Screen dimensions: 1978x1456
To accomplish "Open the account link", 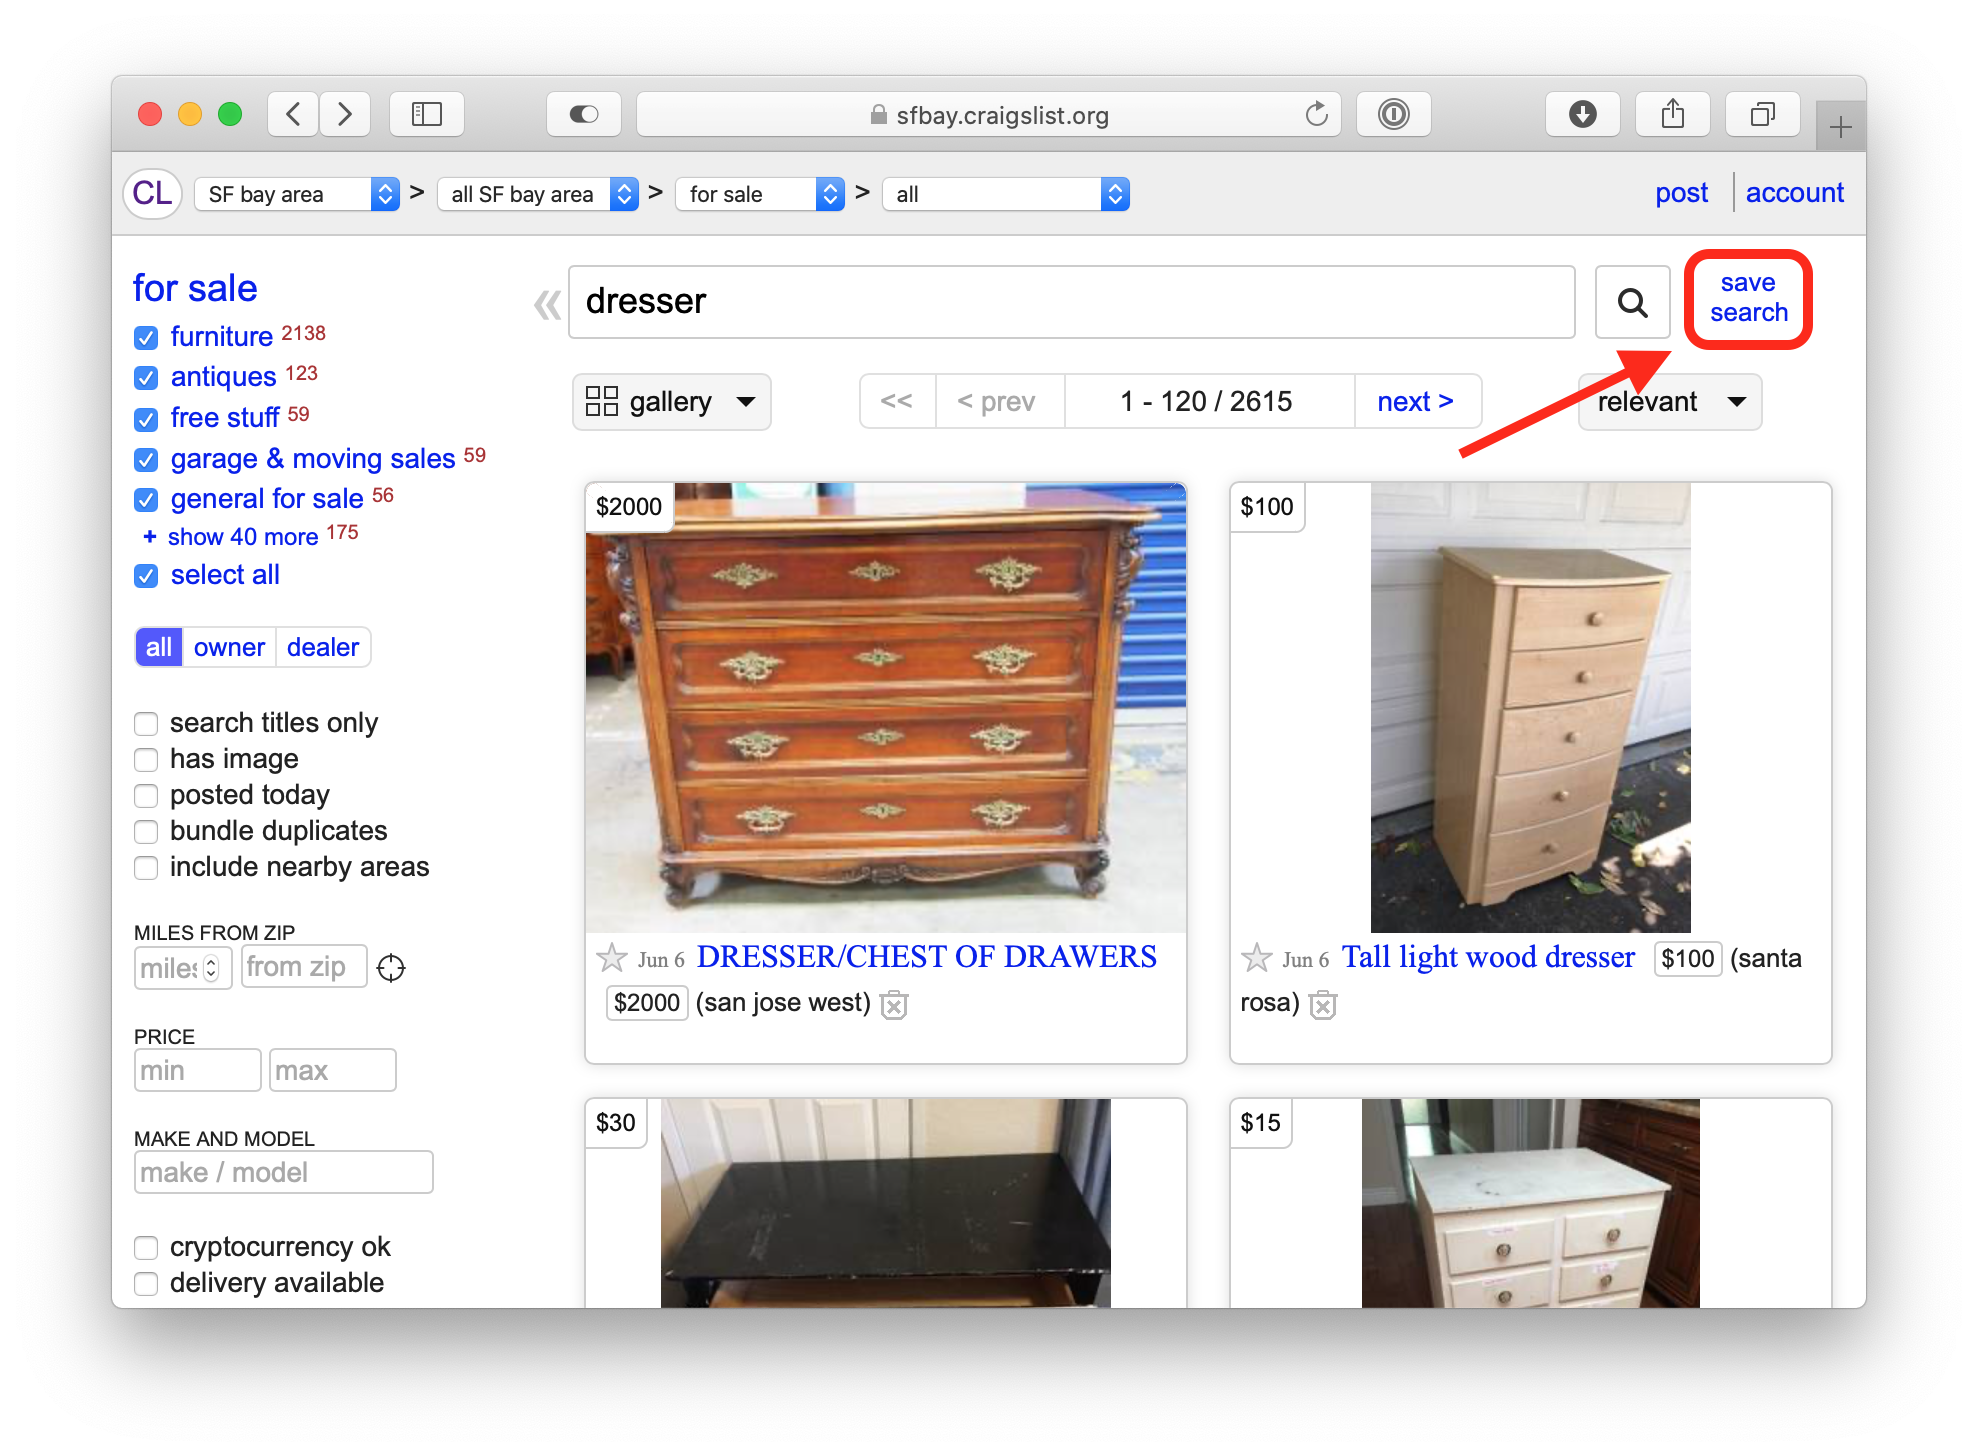I will tap(1794, 193).
